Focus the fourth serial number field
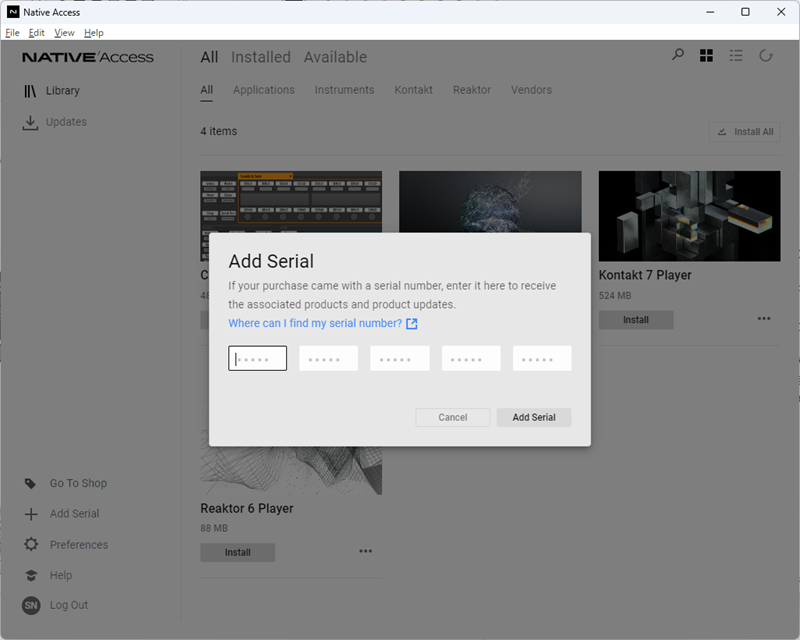Screen dimensions: 800x640 point(471,359)
